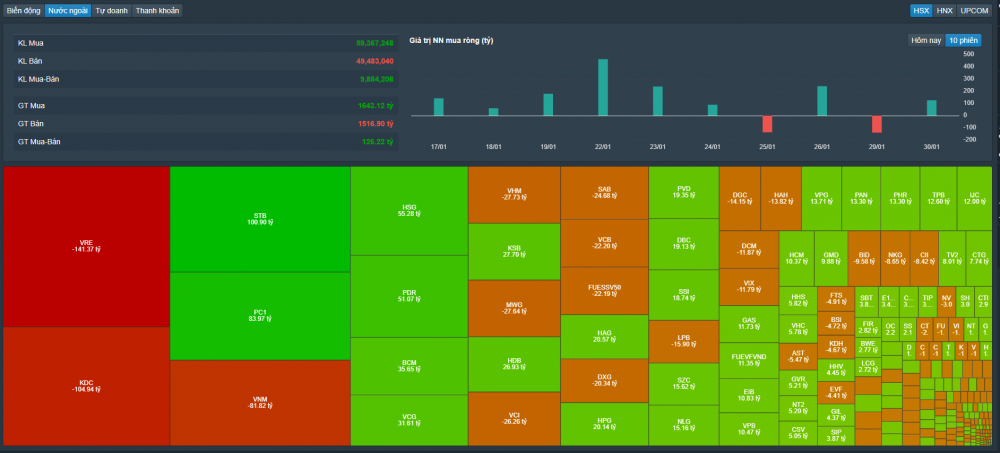
Task: Click the VNM treemap tile
Action: pyautogui.click(x=260, y=403)
